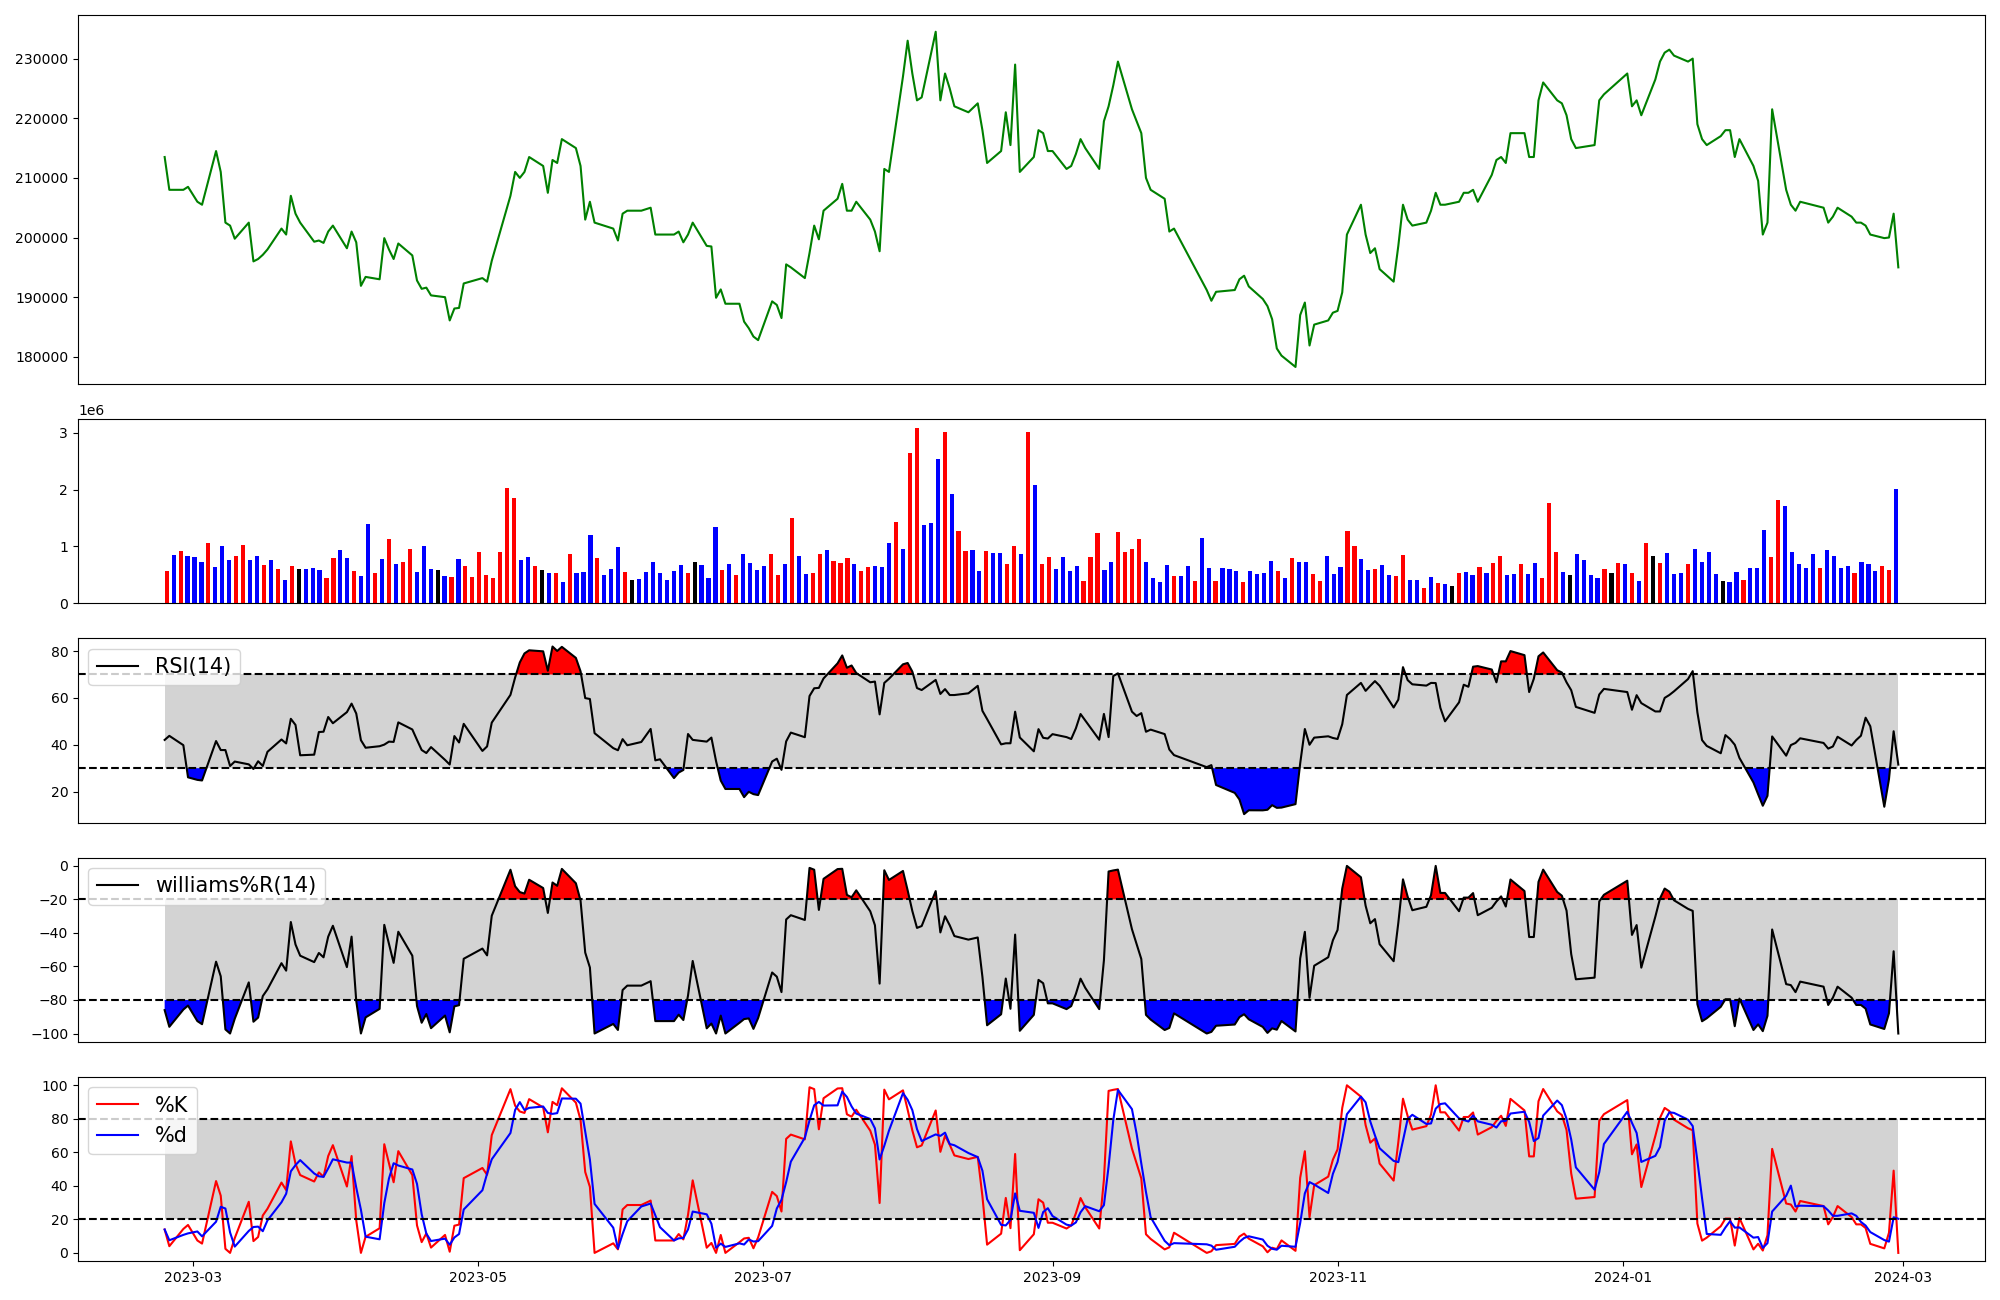Click the 180000 price axis tick label
This screenshot has height=1300, width=2000.
coord(41,358)
